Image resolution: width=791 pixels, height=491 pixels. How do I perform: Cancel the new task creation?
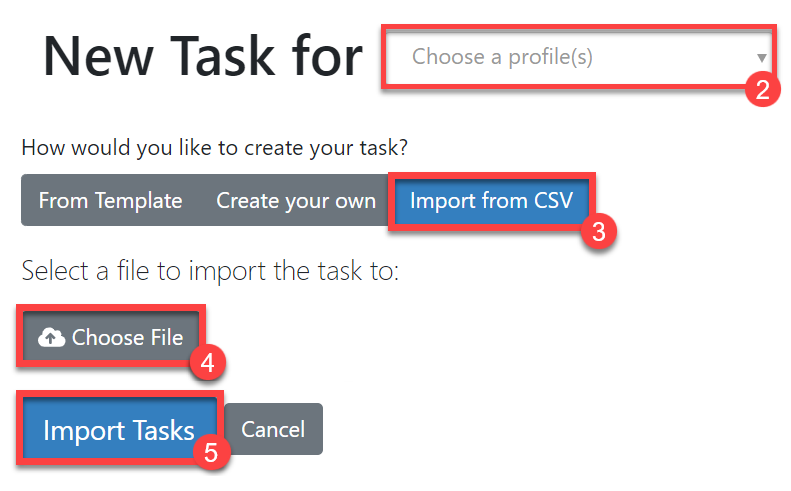(273, 429)
